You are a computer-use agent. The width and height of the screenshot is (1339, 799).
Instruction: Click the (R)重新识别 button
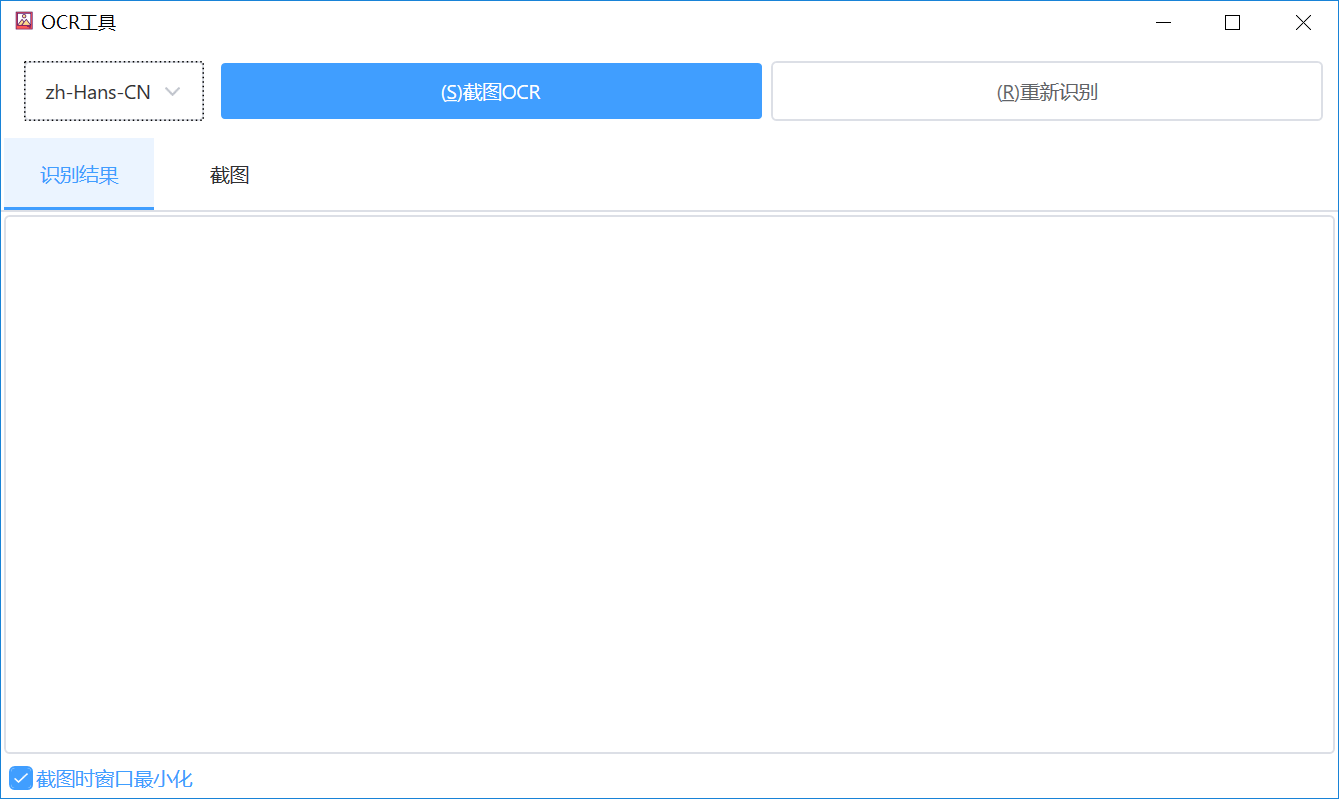tap(1047, 91)
